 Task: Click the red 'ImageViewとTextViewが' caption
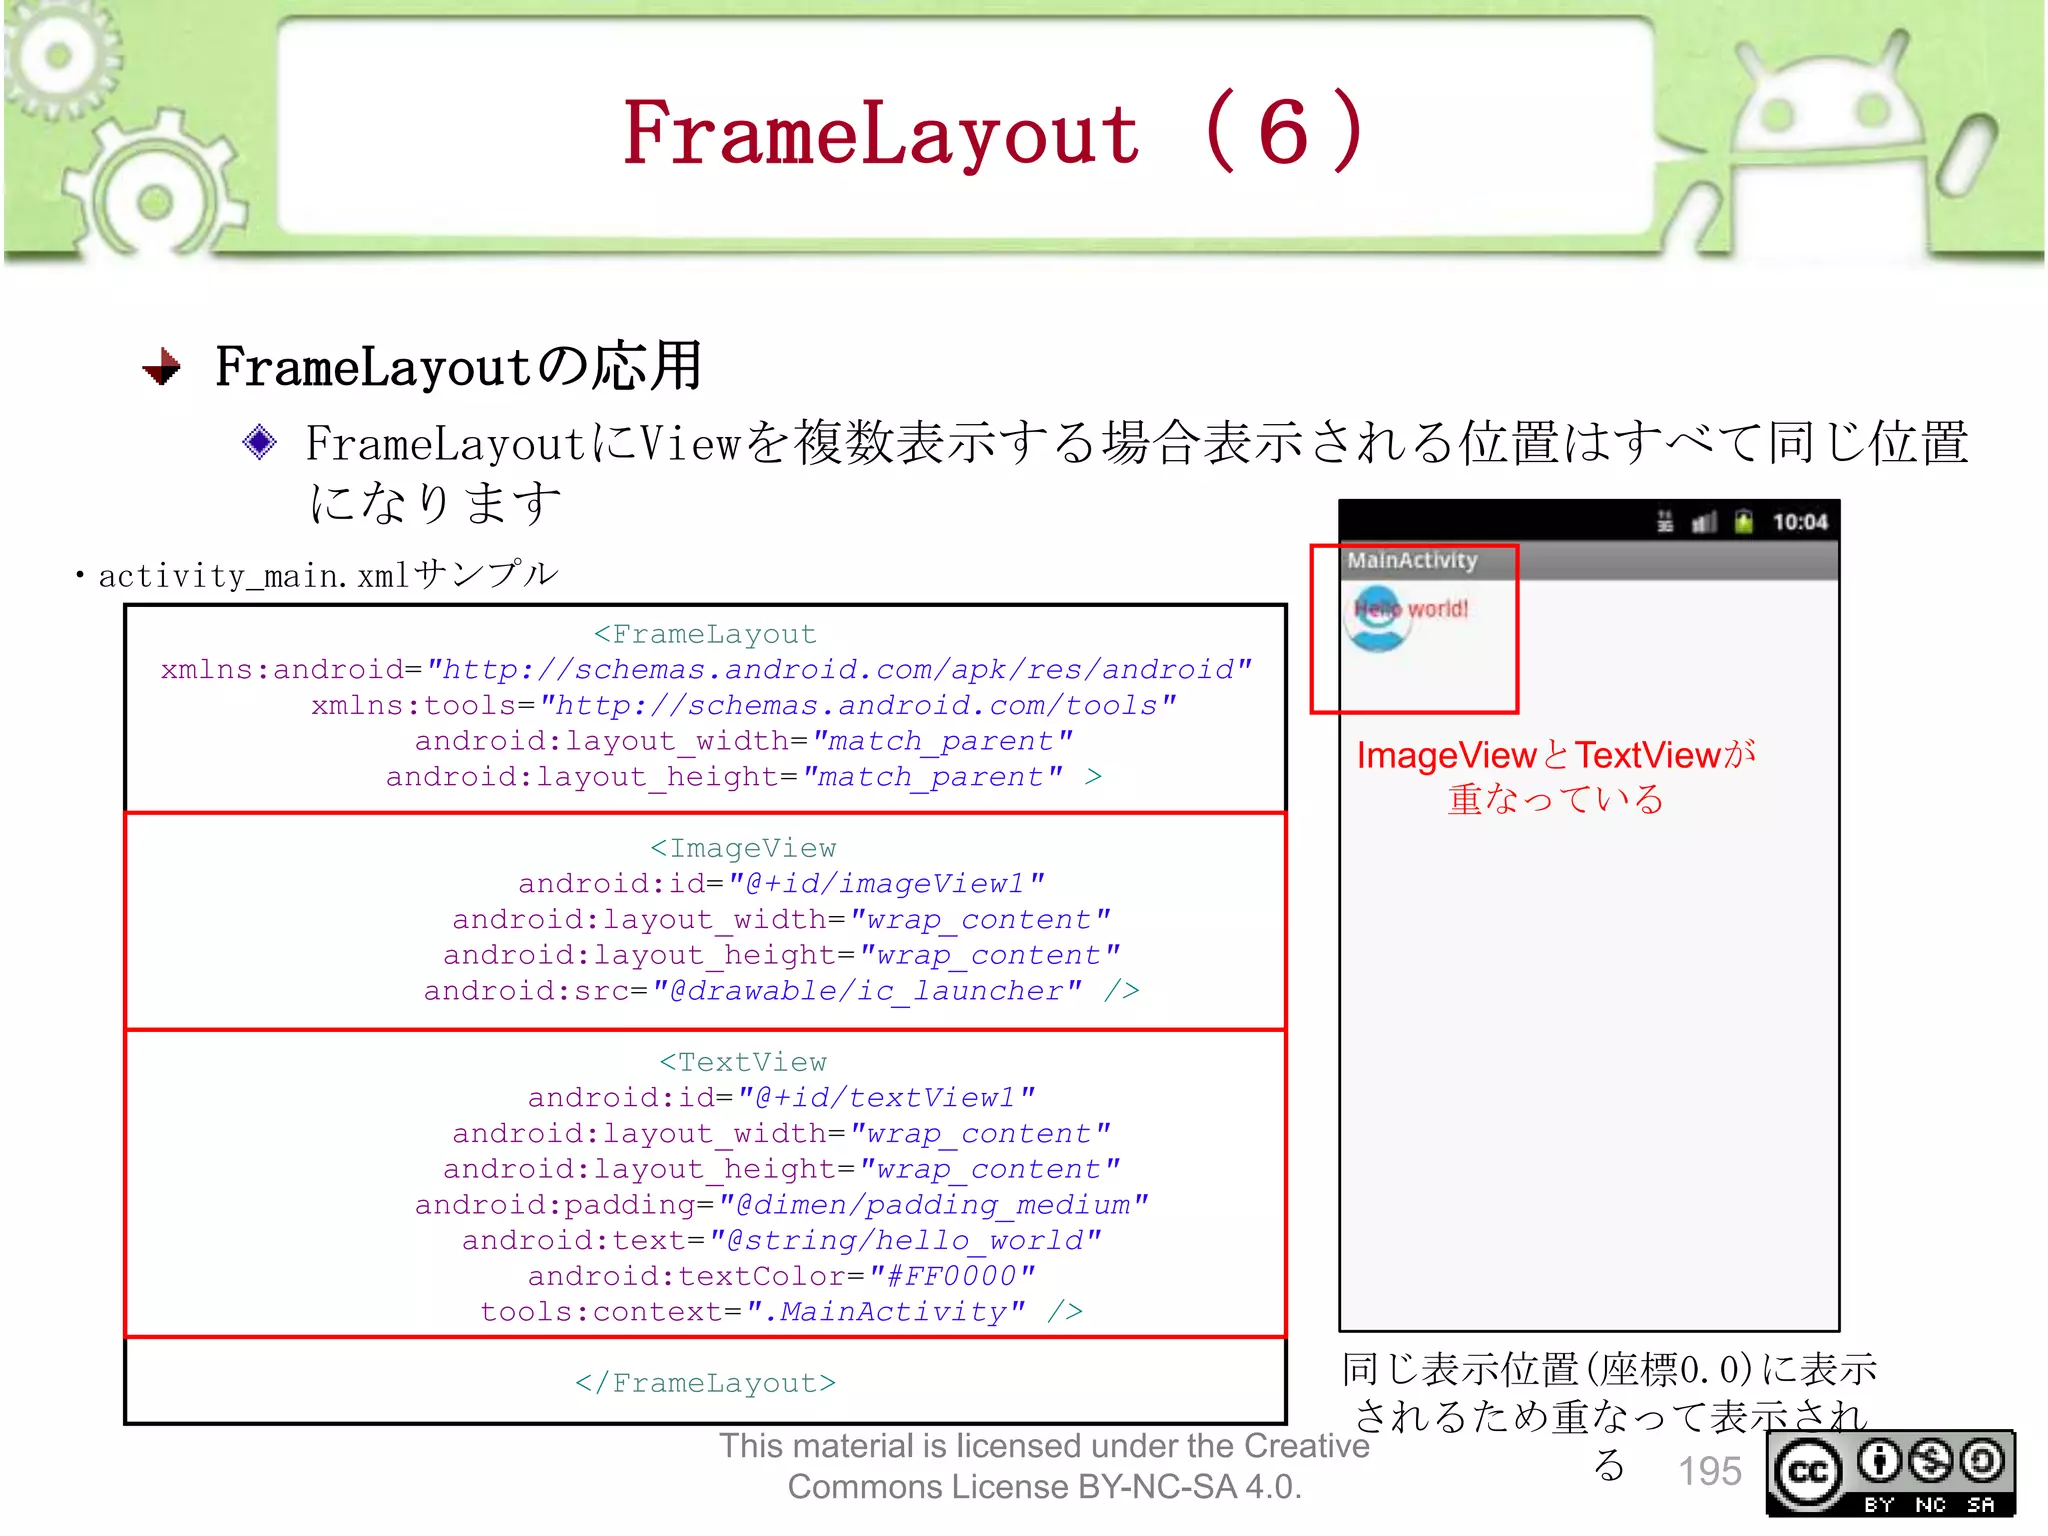pos(1556,755)
